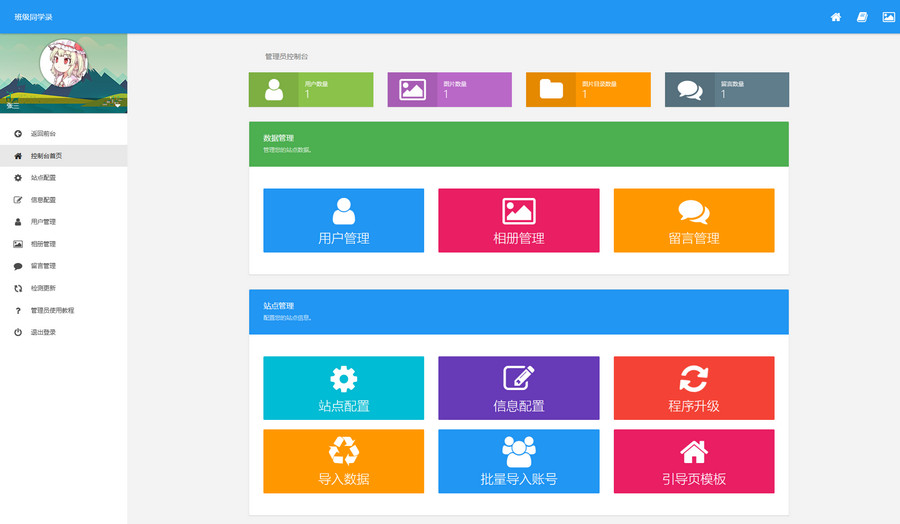Open 相册管理 from the sidebar
The image size is (900, 524).
coord(43,244)
